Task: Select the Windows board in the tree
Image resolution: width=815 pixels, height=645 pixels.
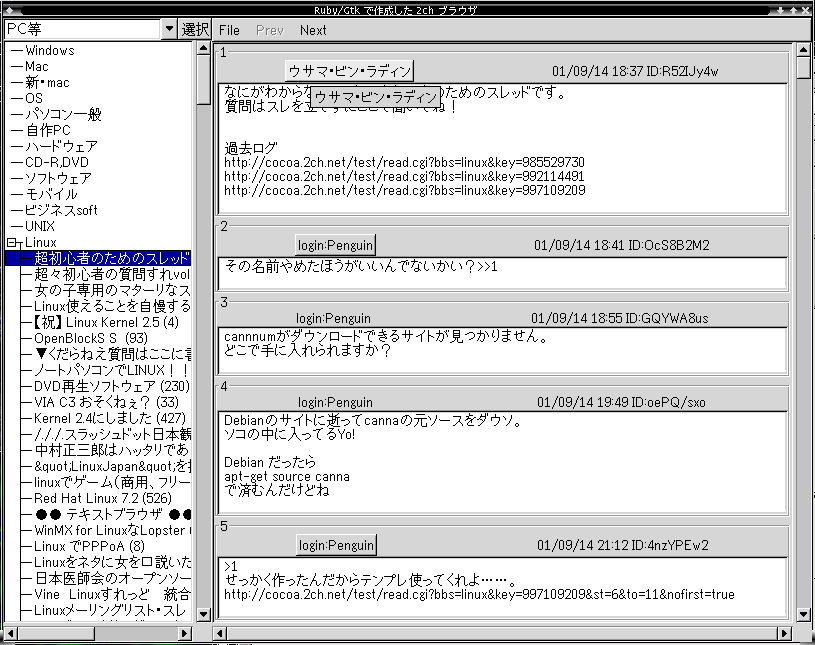Action: click(50, 50)
